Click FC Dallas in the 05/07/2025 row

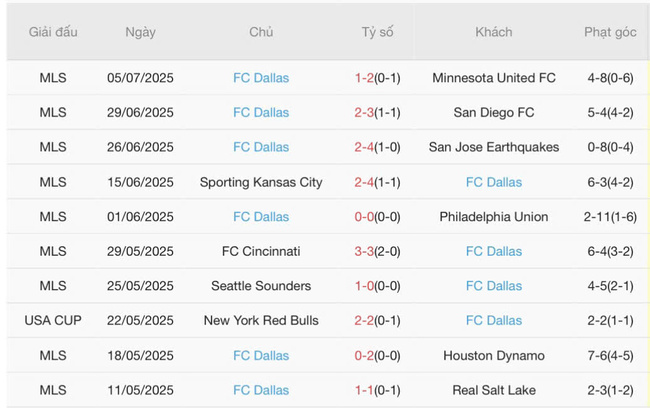(261, 78)
